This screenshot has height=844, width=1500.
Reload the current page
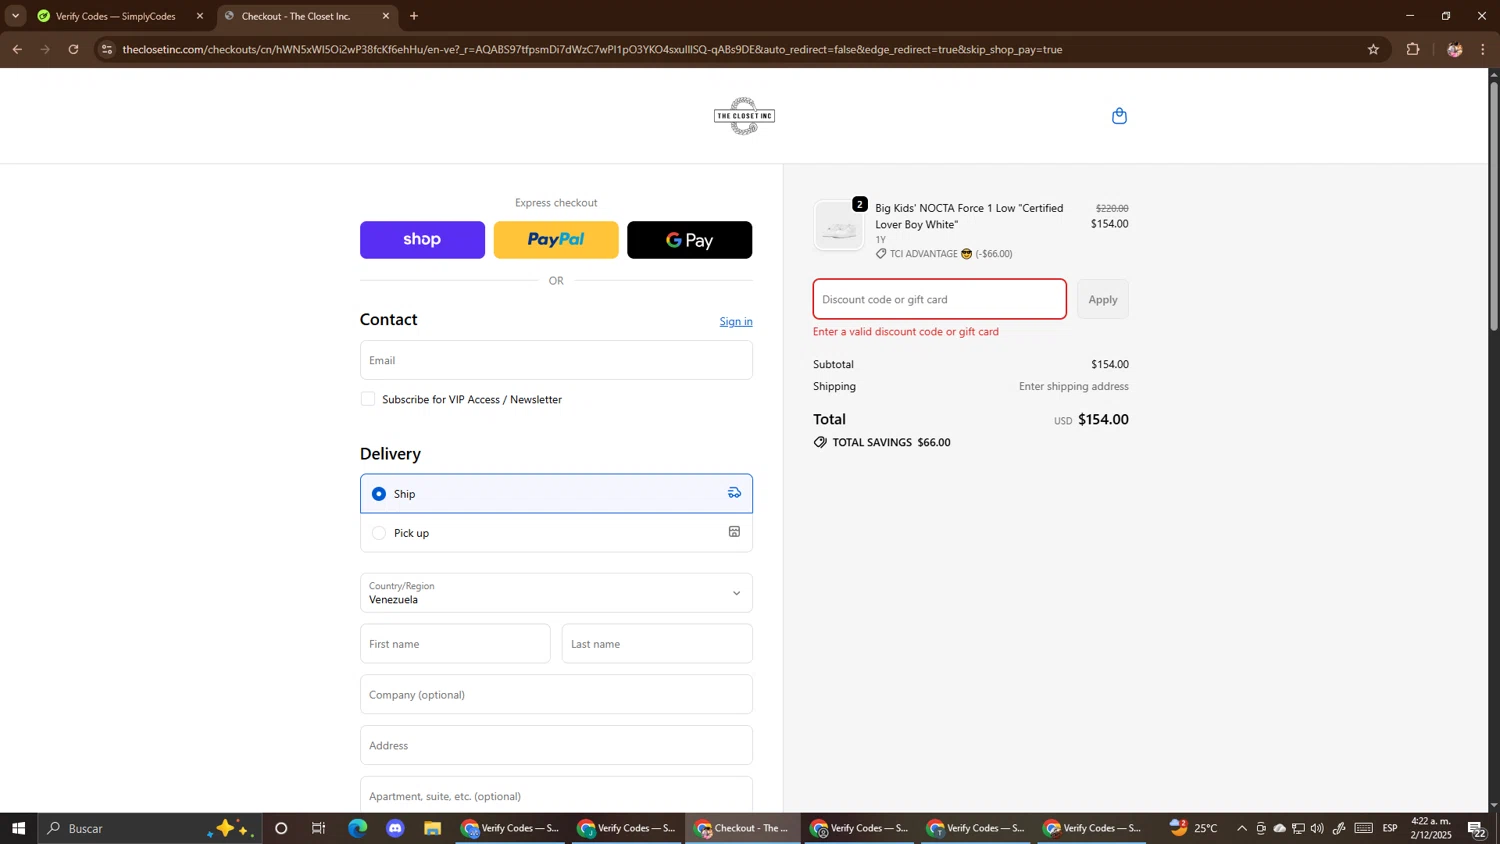(x=73, y=49)
